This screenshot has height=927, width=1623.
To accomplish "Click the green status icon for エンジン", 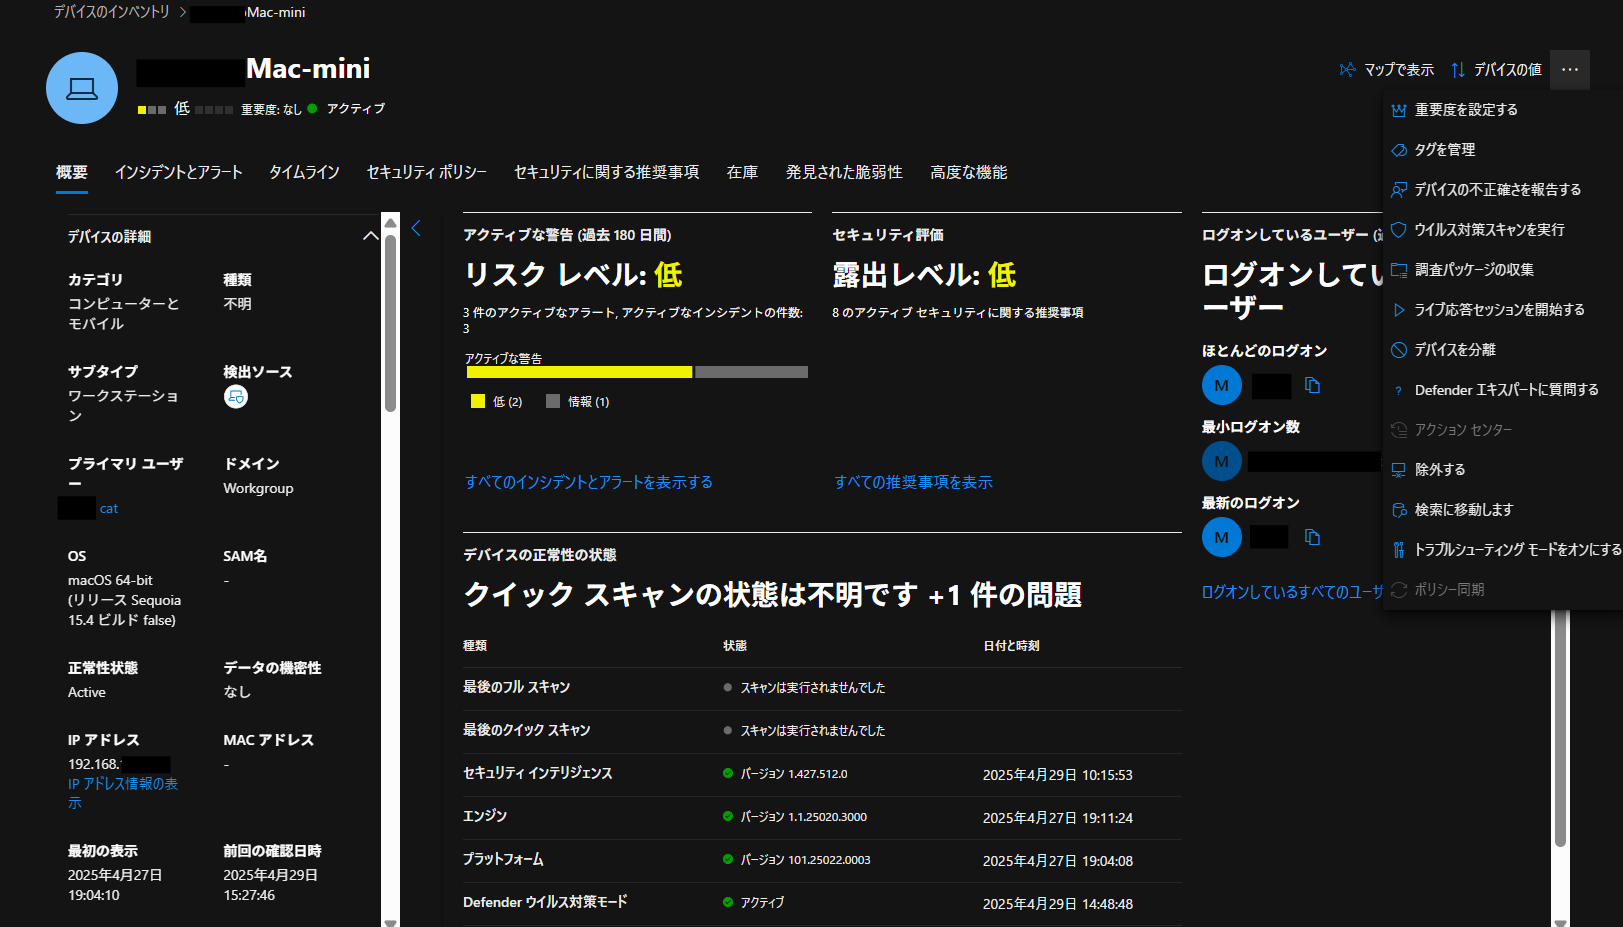I will [x=728, y=817].
